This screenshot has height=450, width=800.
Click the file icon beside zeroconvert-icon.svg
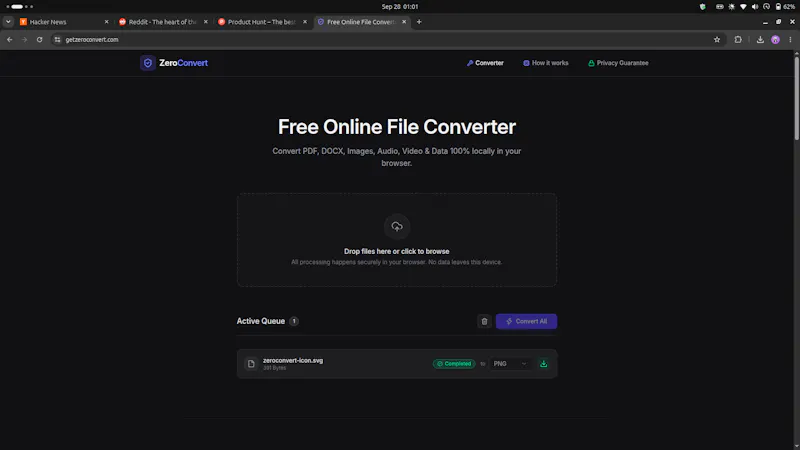coord(251,364)
